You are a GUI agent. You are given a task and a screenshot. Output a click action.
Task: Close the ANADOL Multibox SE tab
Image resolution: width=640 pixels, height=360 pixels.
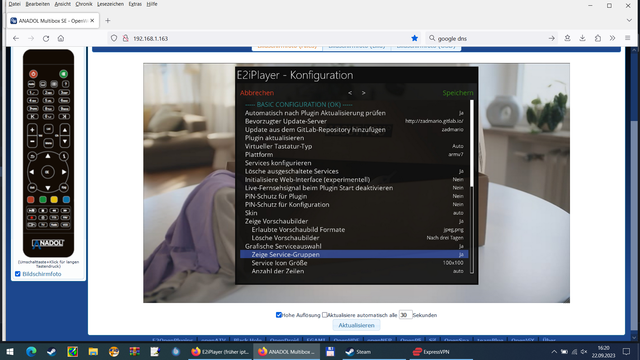pos(92,20)
